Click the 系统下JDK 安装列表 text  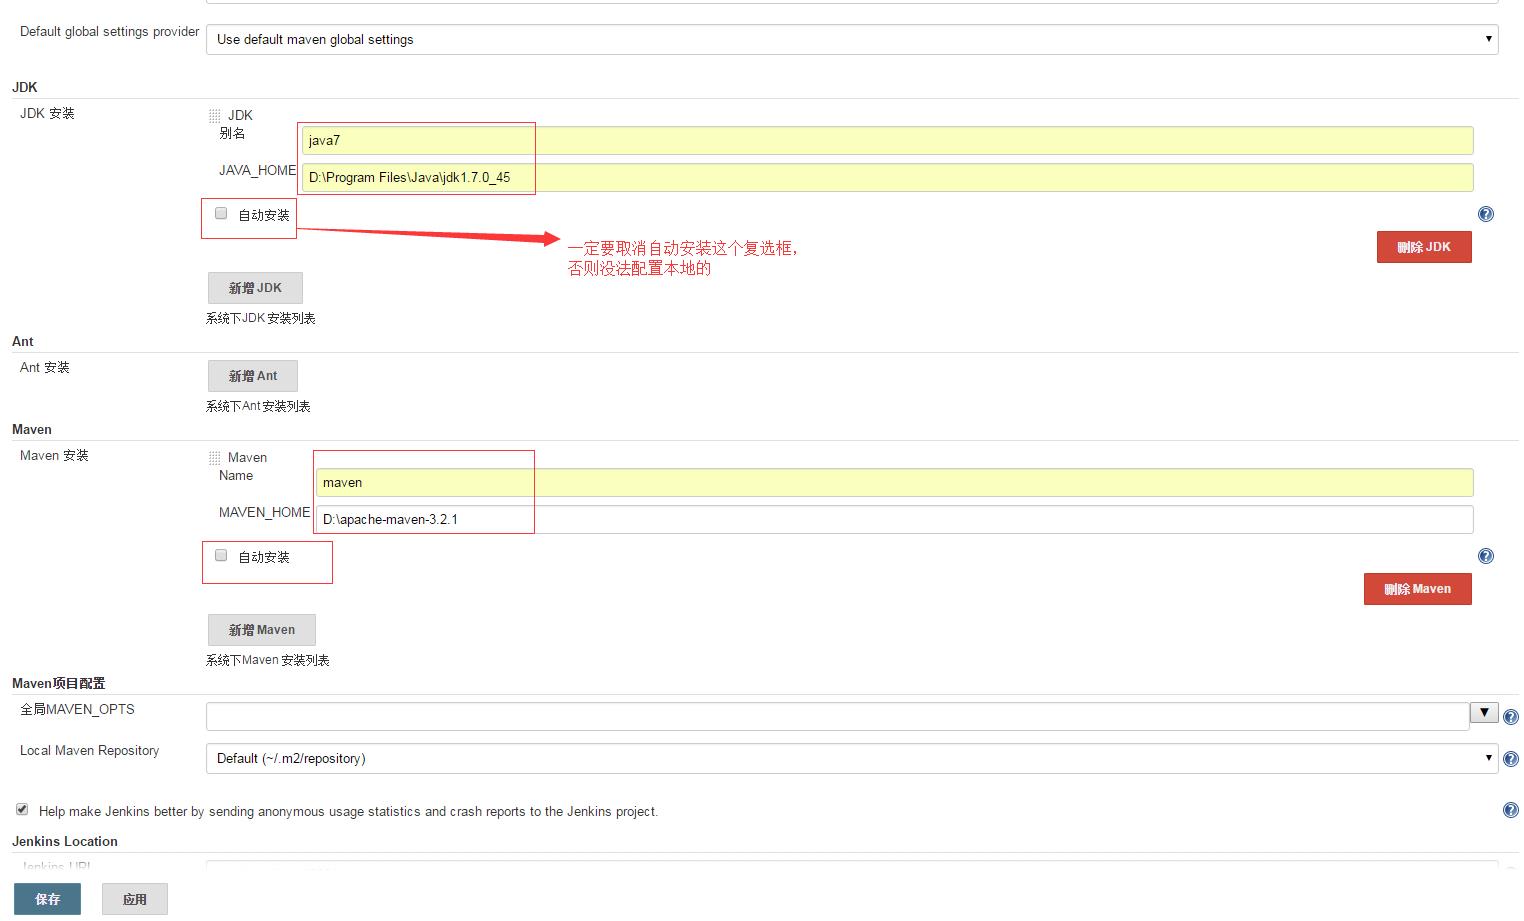click(261, 318)
